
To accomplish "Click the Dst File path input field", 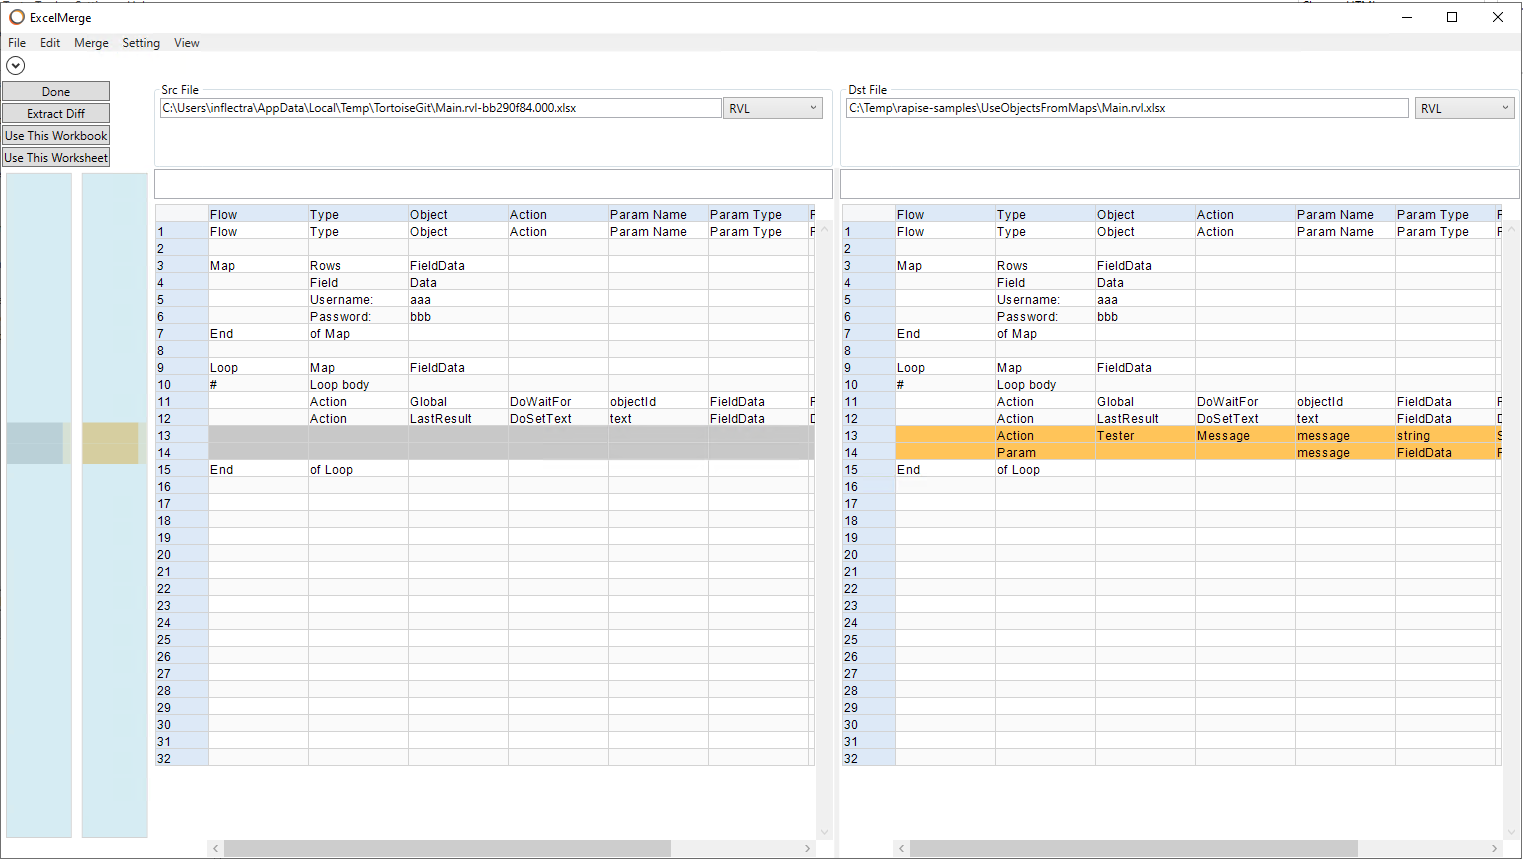I will point(1126,108).
